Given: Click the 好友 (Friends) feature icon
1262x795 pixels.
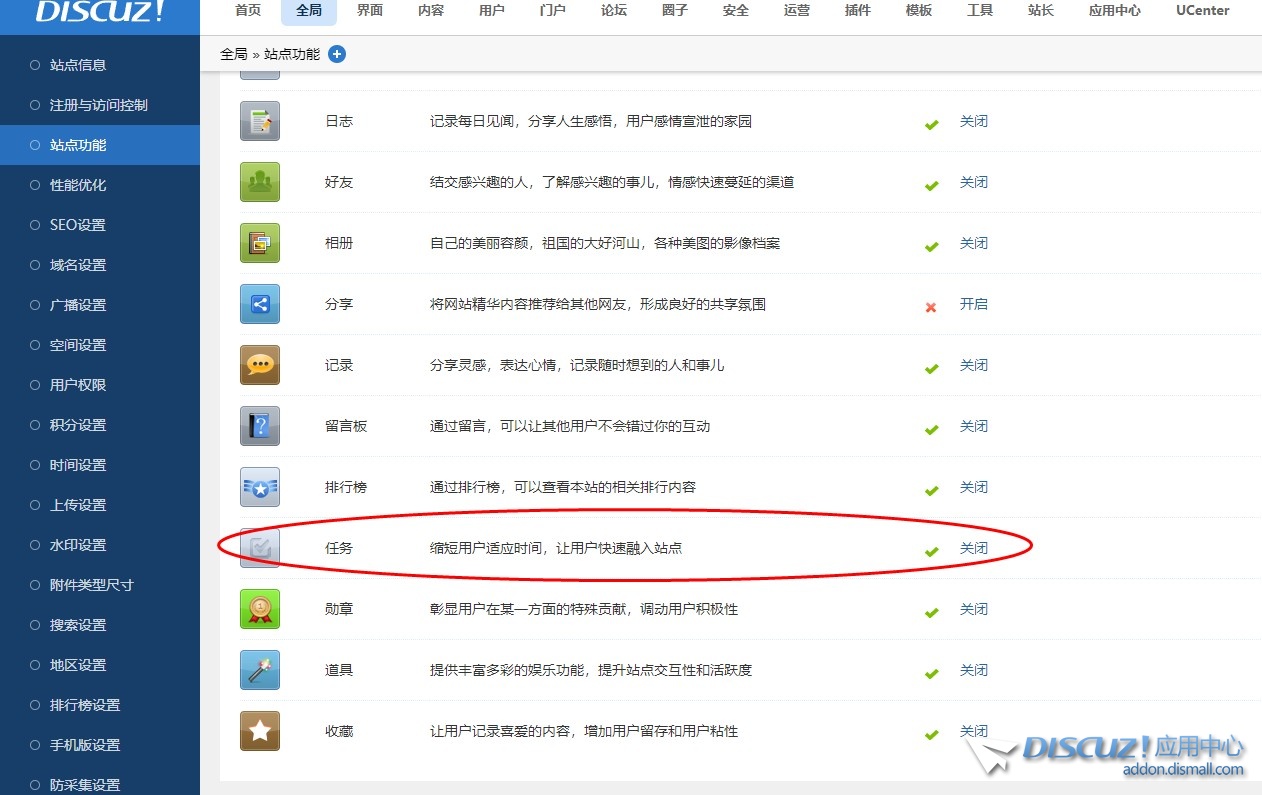Looking at the screenshot, I should [x=260, y=182].
